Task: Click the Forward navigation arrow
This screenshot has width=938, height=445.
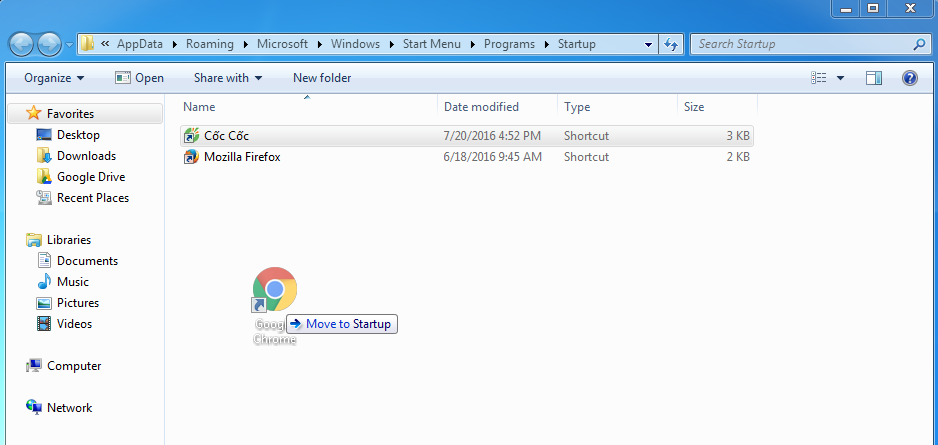Action: 49,44
